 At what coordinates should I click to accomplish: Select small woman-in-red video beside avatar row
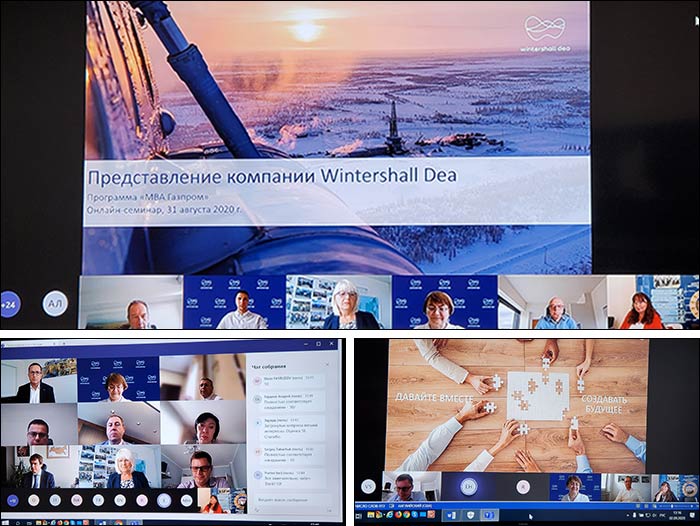[x=223, y=501]
